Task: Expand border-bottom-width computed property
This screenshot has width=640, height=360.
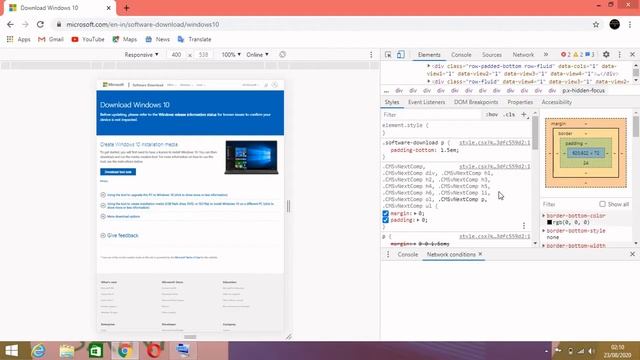Action: click(x=544, y=246)
